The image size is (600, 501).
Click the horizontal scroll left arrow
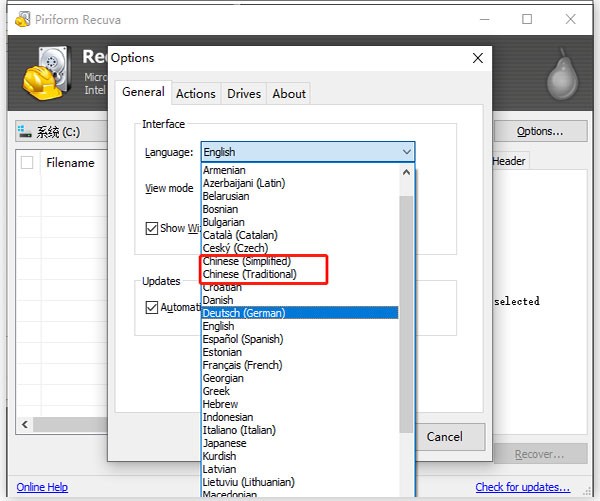coord(25,424)
